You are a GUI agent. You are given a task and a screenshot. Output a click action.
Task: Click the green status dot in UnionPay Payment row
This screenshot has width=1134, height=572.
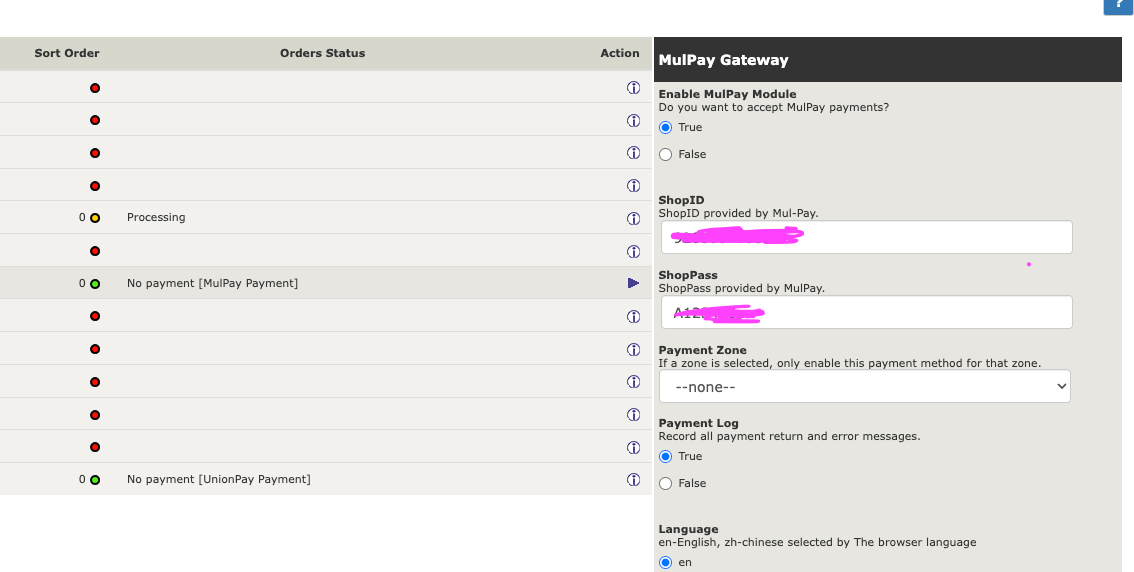coord(95,479)
